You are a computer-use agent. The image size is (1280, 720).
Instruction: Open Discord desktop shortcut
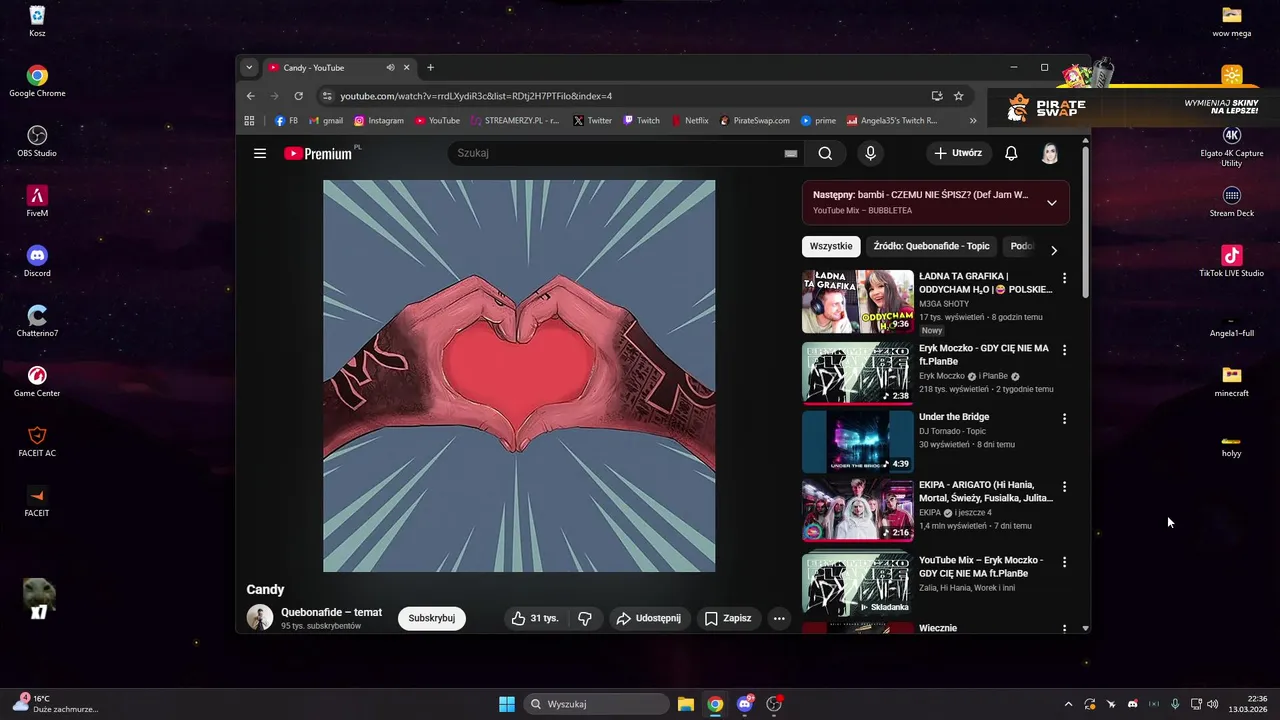pyautogui.click(x=37, y=261)
